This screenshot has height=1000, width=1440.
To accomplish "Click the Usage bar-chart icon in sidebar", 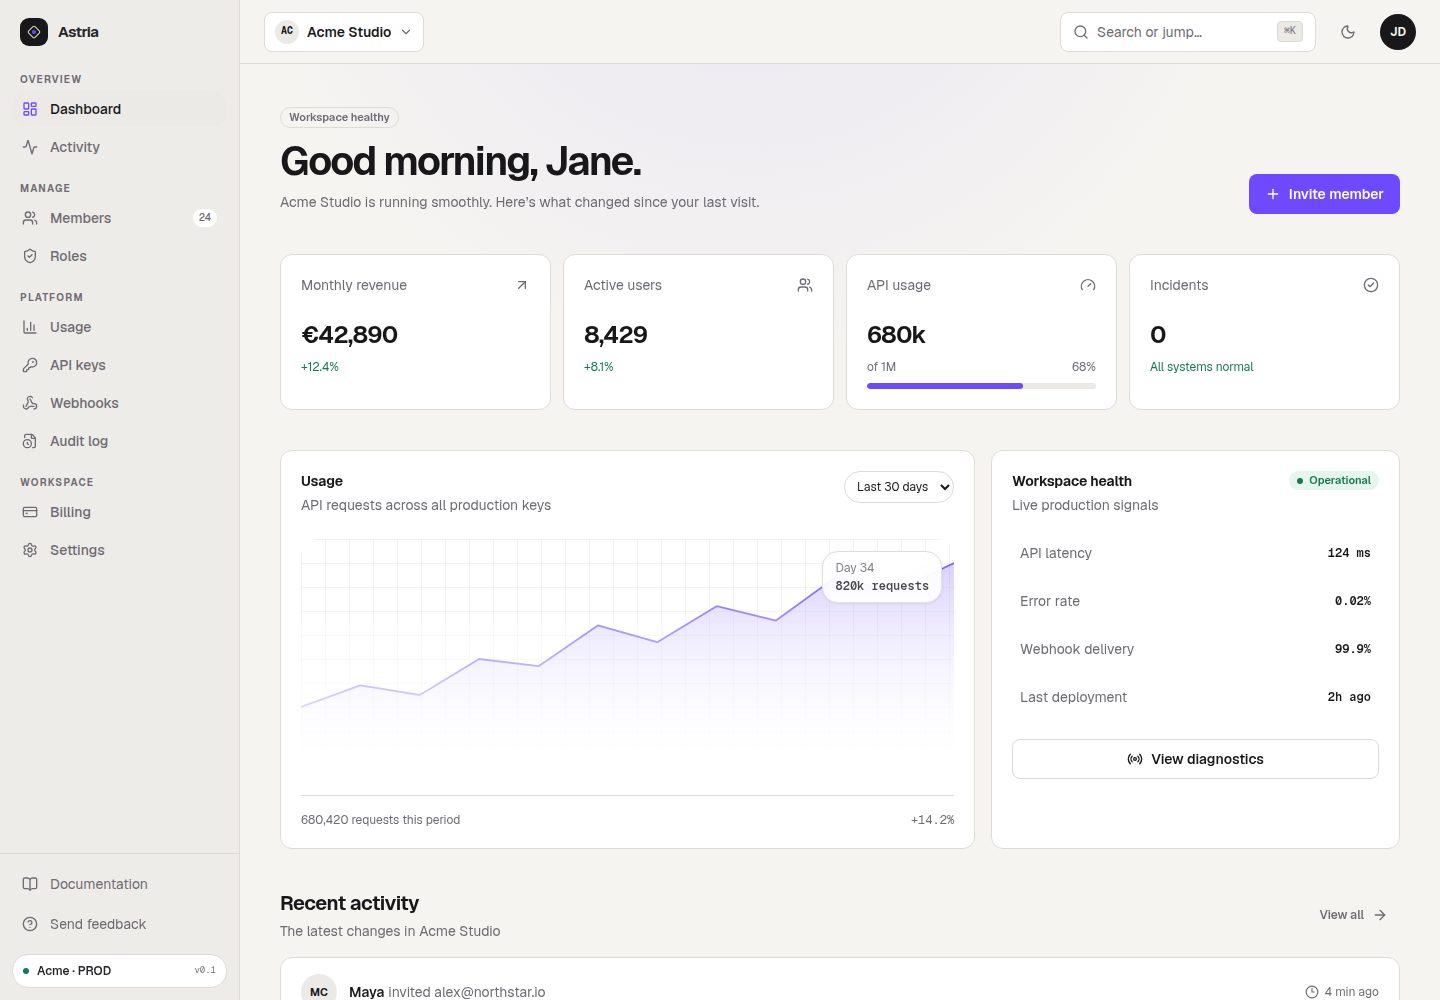I will point(30,327).
